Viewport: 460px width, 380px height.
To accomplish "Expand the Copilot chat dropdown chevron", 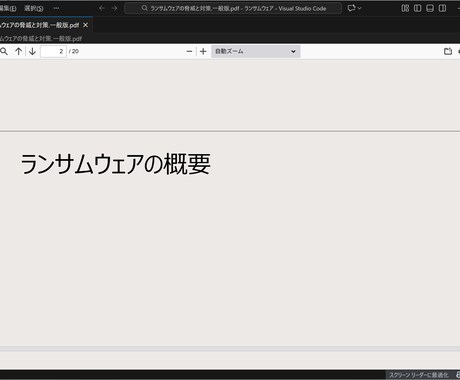I will [x=359, y=8].
